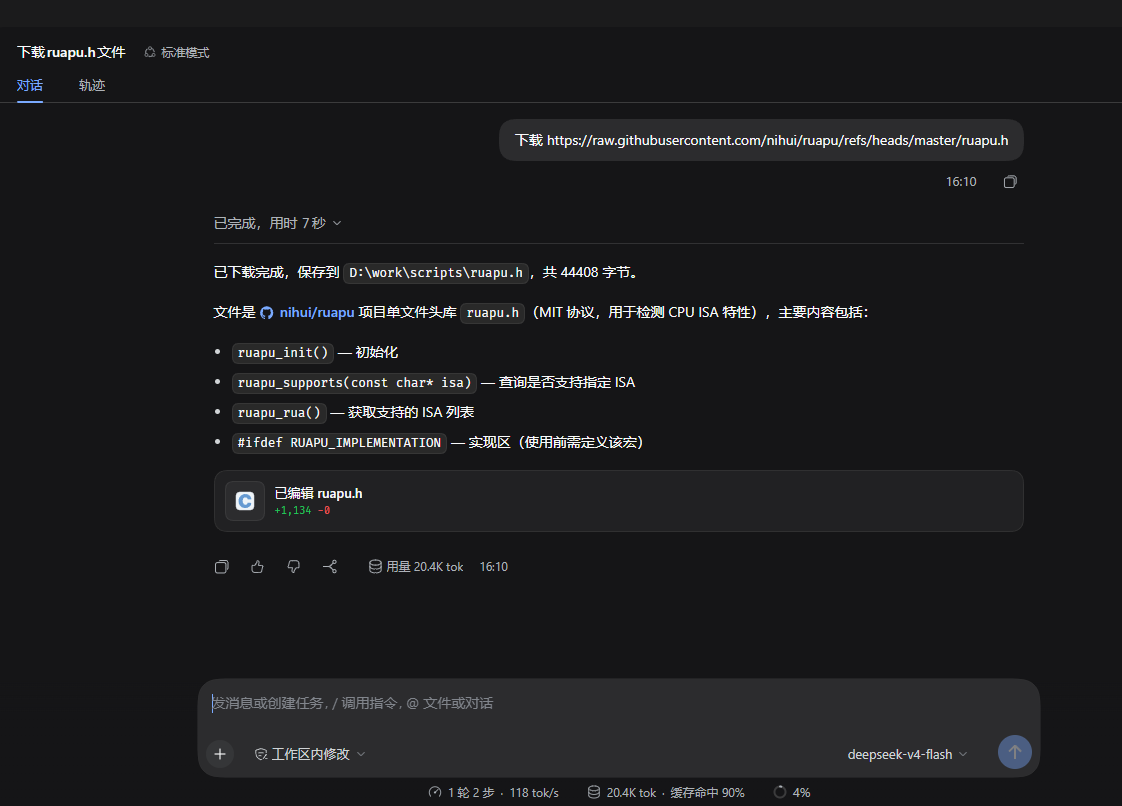Click the ruapu_supports(const char* isa) snippet
Screen dimensions: 1122x806
click(354, 383)
